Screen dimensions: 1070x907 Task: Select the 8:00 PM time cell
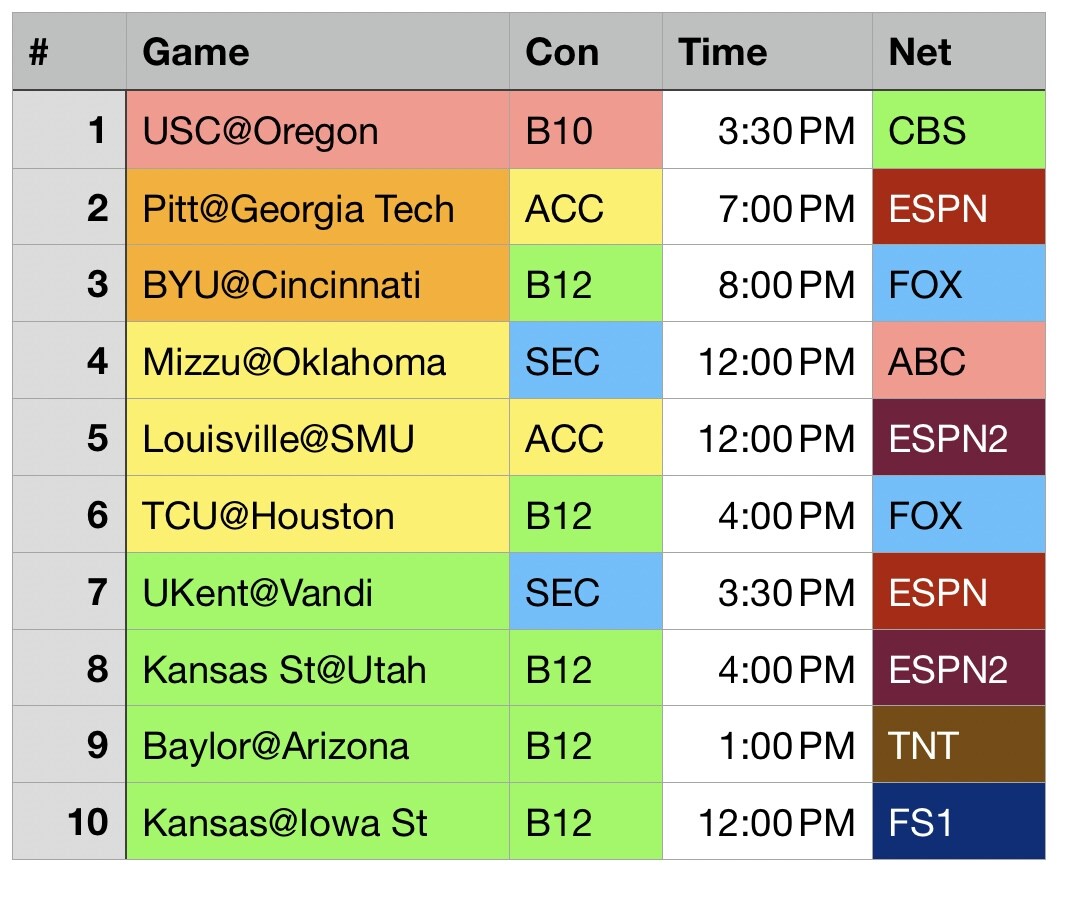(x=767, y=285)
